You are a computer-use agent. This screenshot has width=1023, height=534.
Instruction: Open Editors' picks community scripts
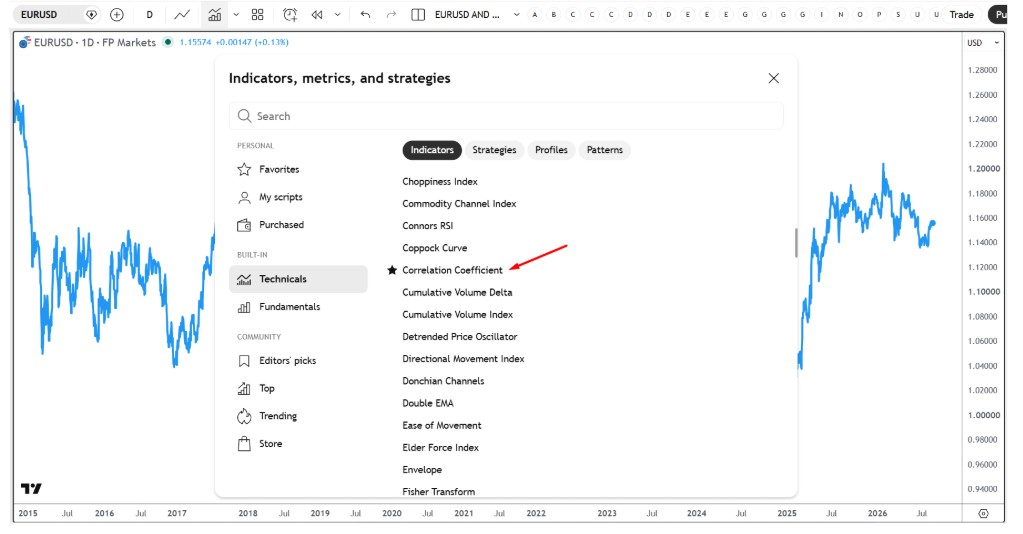298,361
